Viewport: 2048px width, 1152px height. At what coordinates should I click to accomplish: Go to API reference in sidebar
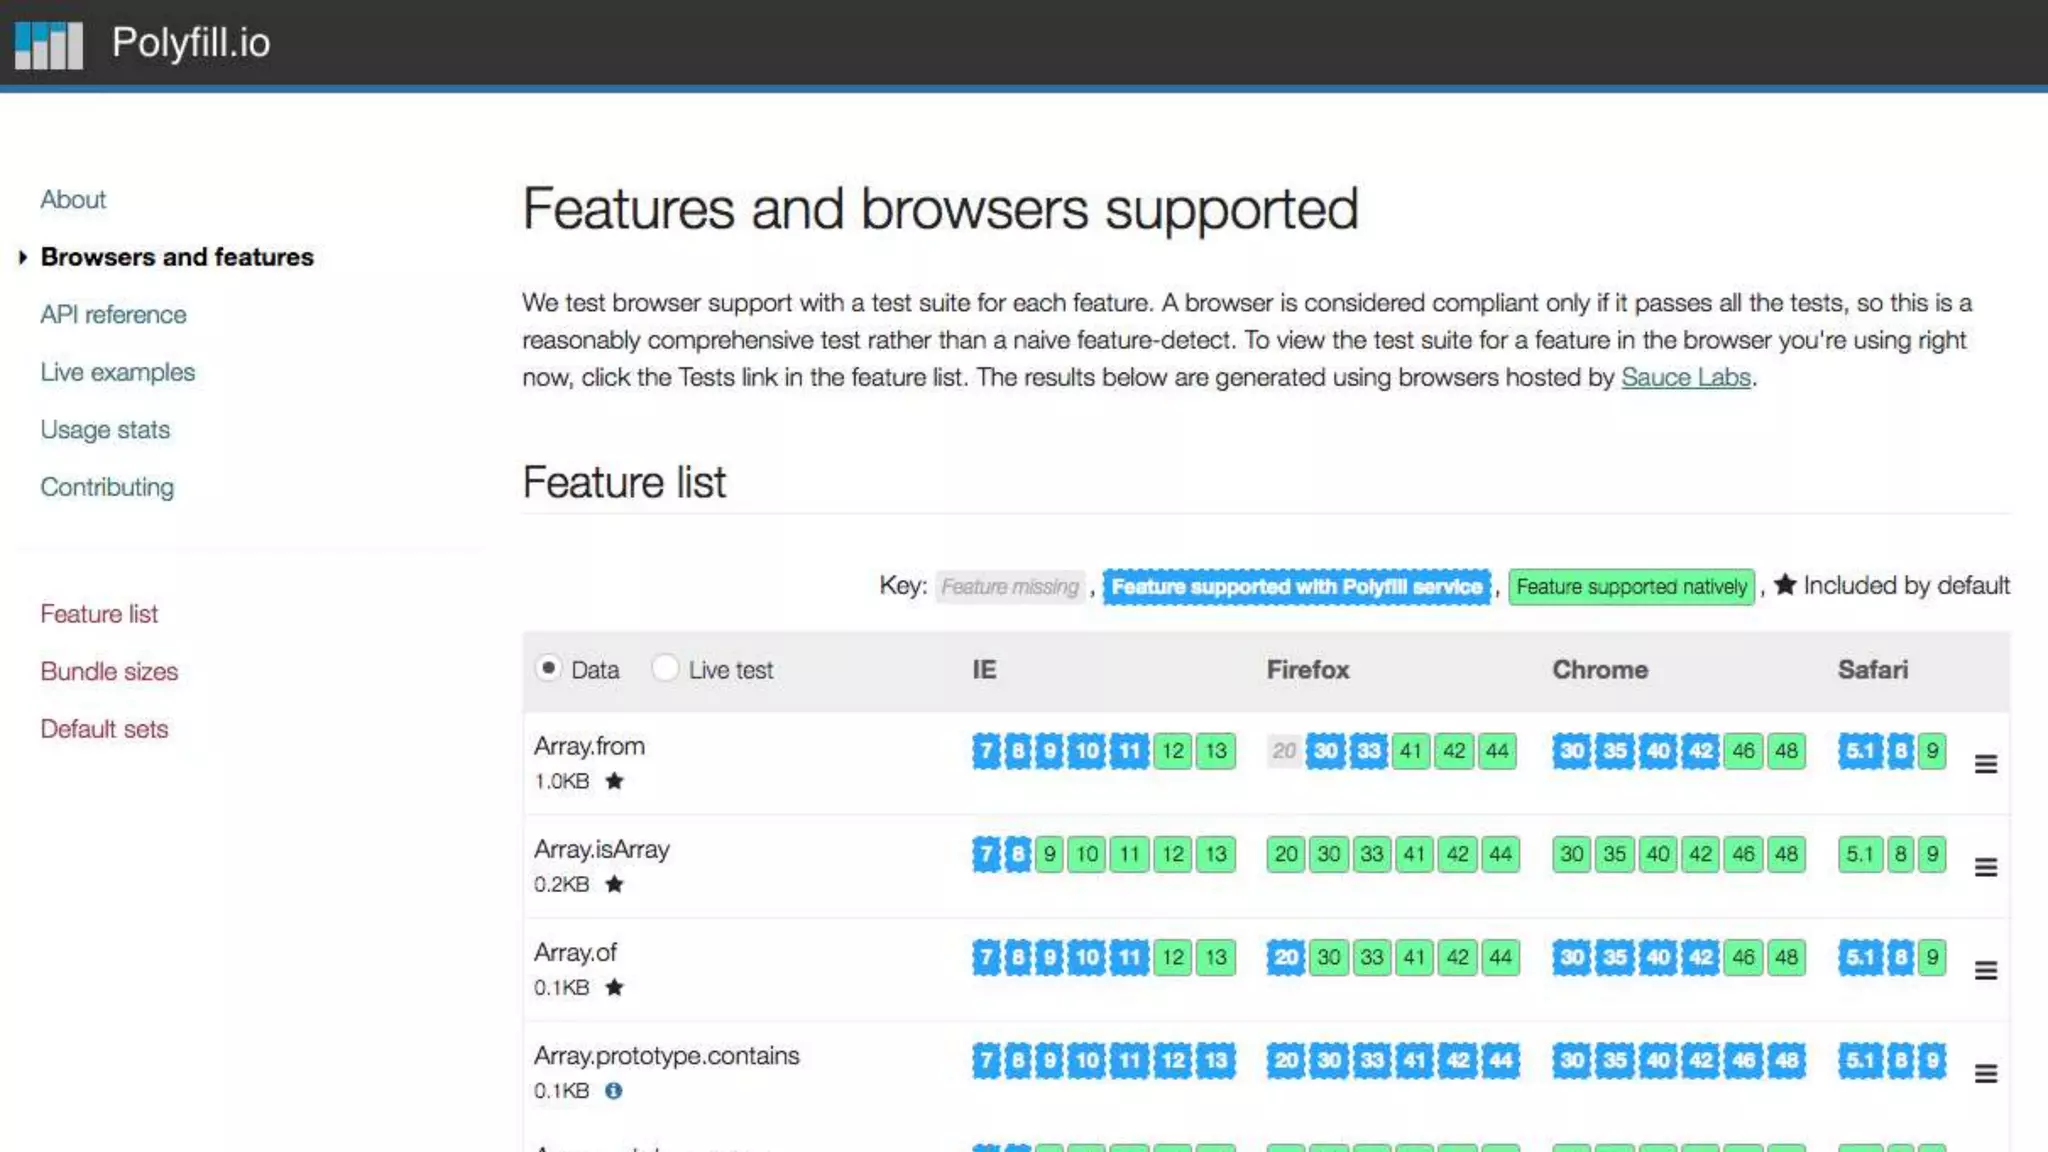click(x=113, y=314)
